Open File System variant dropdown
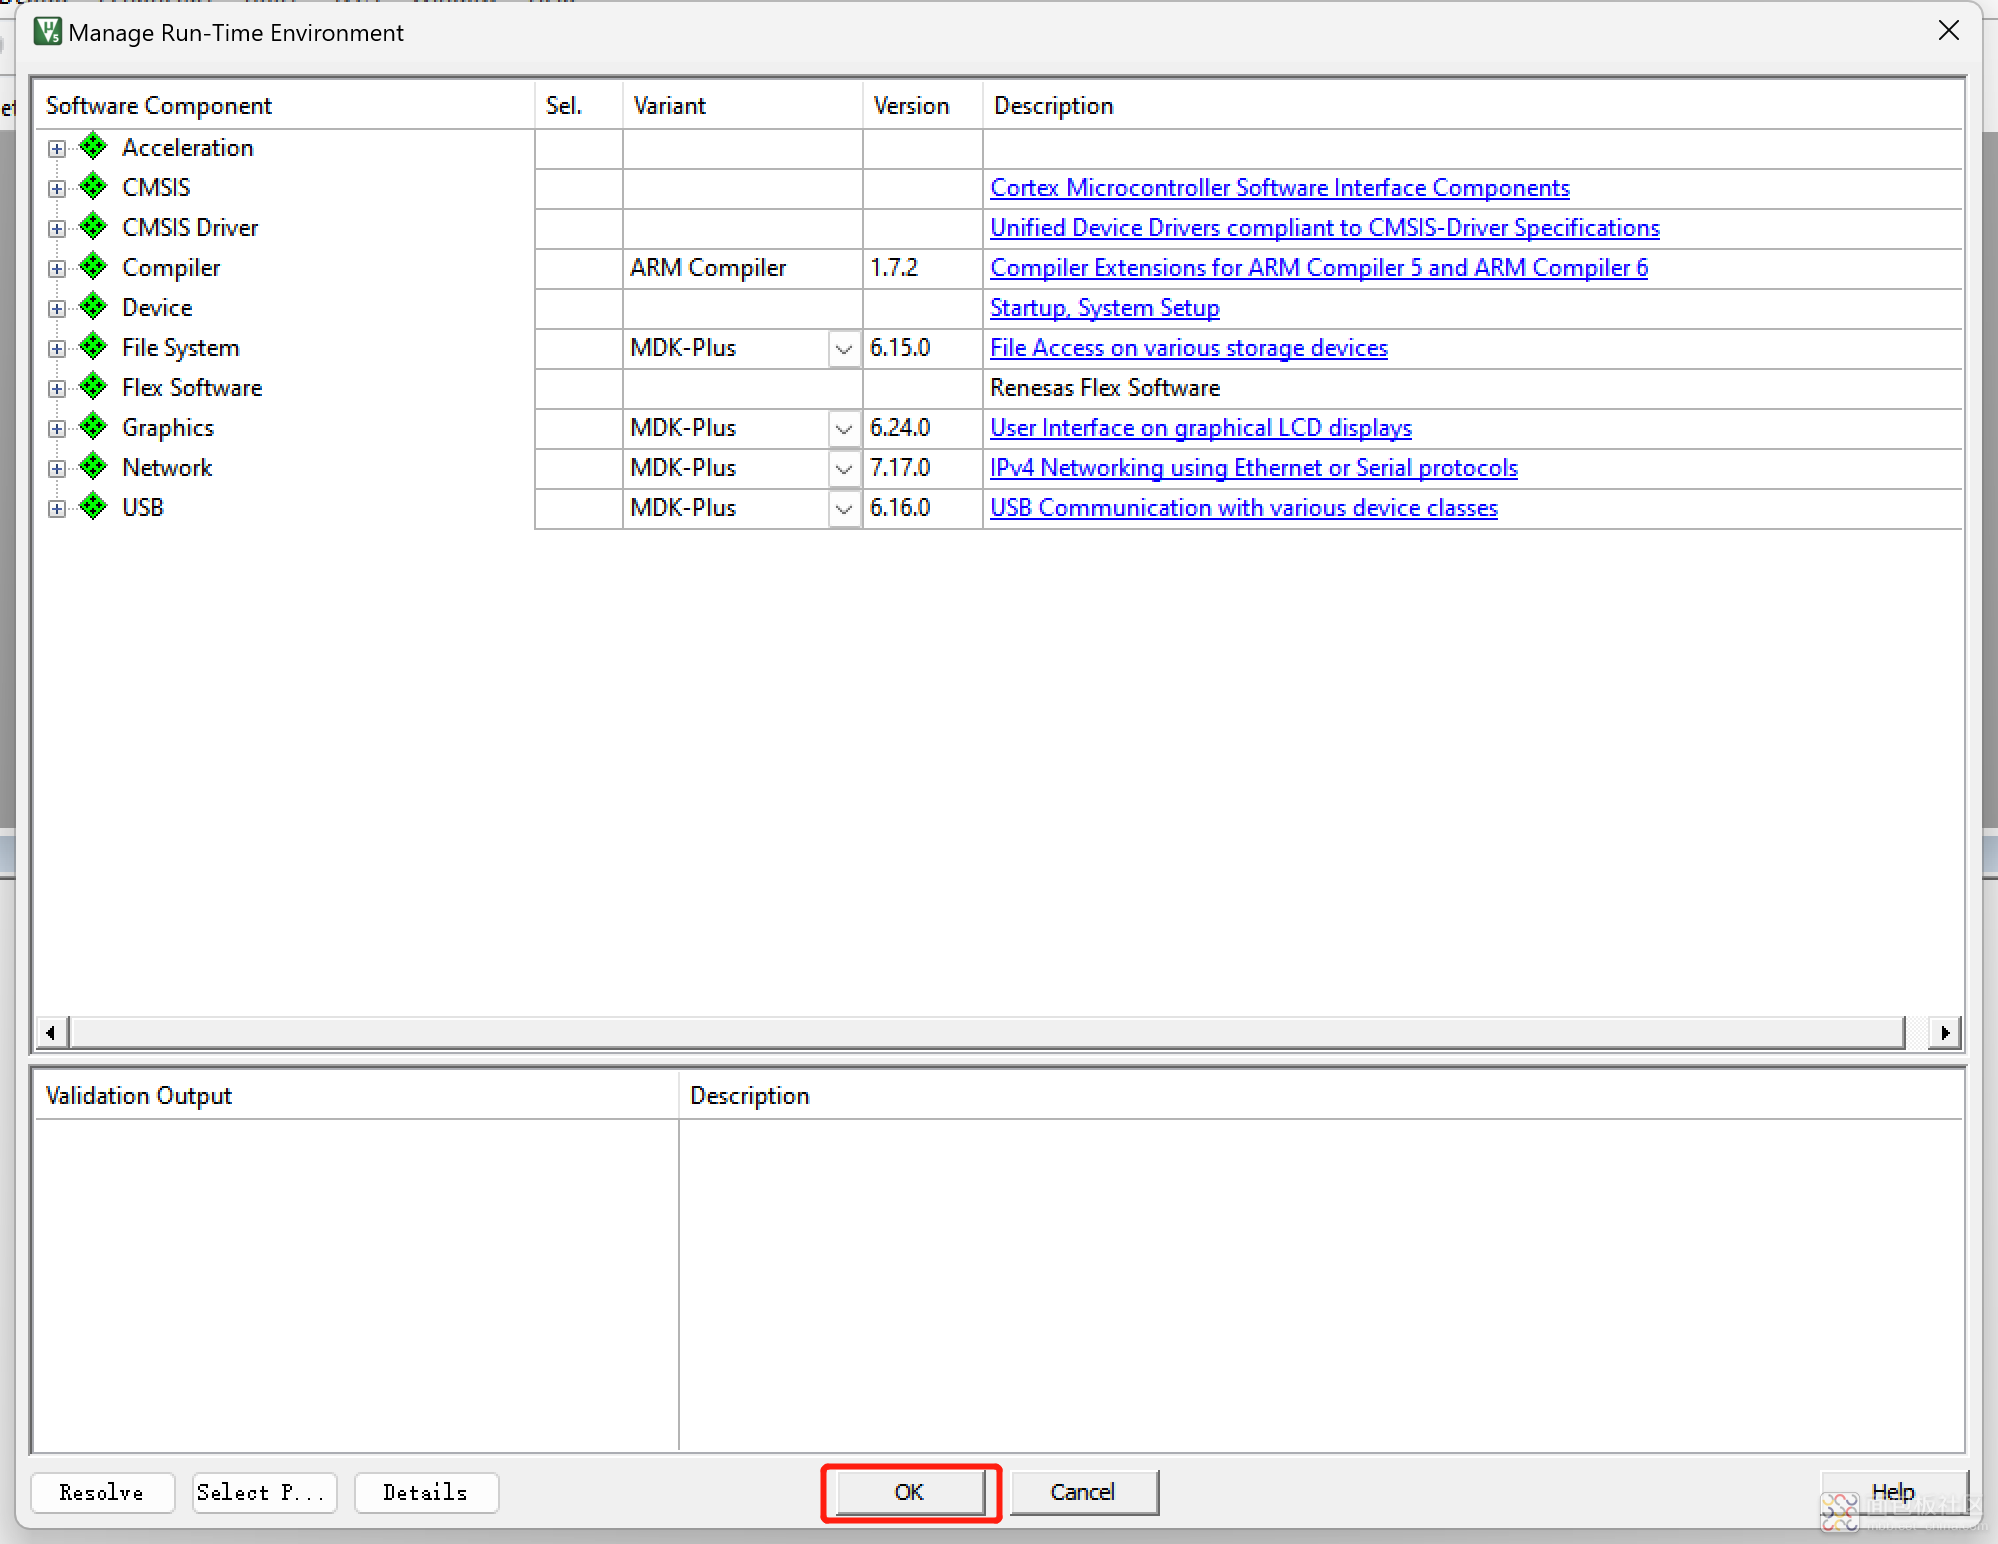This screenshot has height=1544, width=1998. pos(844,349)
